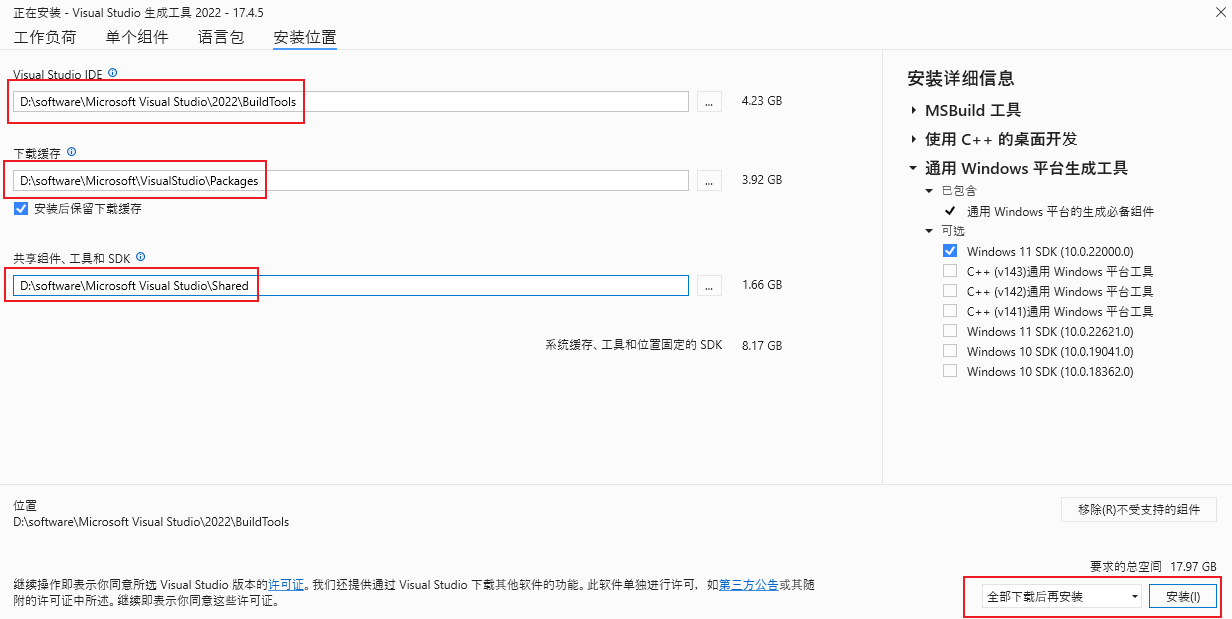Collapse 通用 Windows 平台生成工具 section
This screenshot has height=619, width=1232.
pos(913,168)
